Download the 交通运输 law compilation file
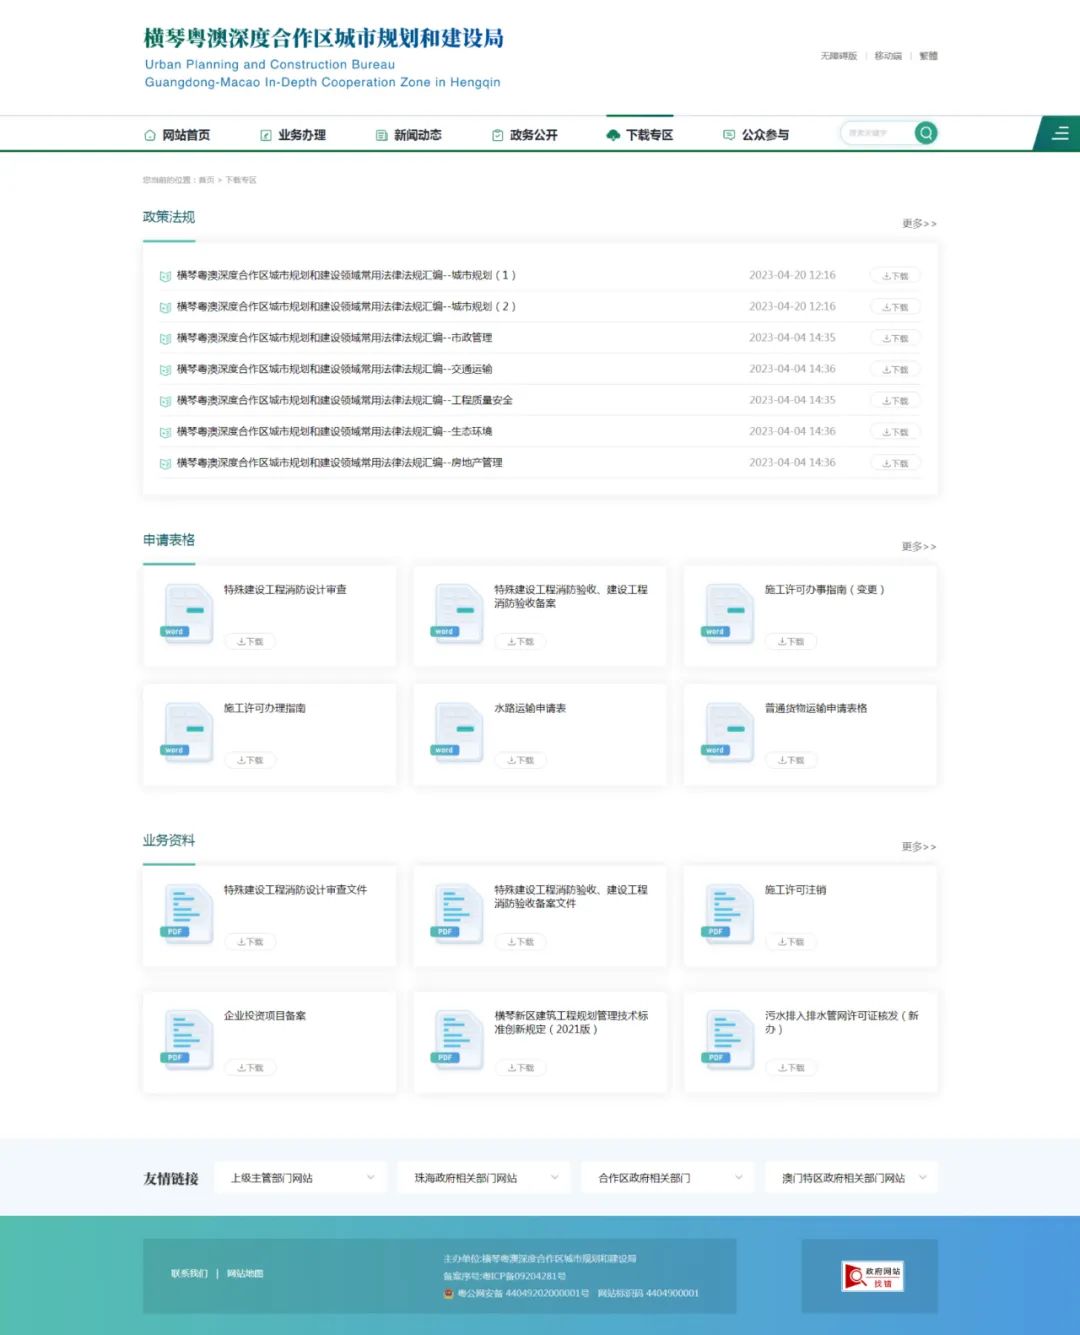Image resolution: width=1080 pixels, height=1335 pixels. pos(895,370)
